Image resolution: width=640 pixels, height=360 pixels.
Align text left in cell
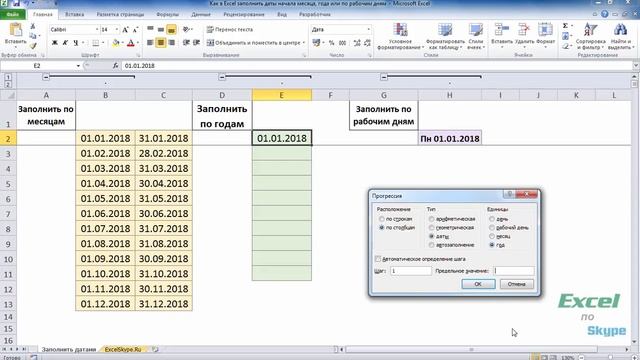pos(151,42)
